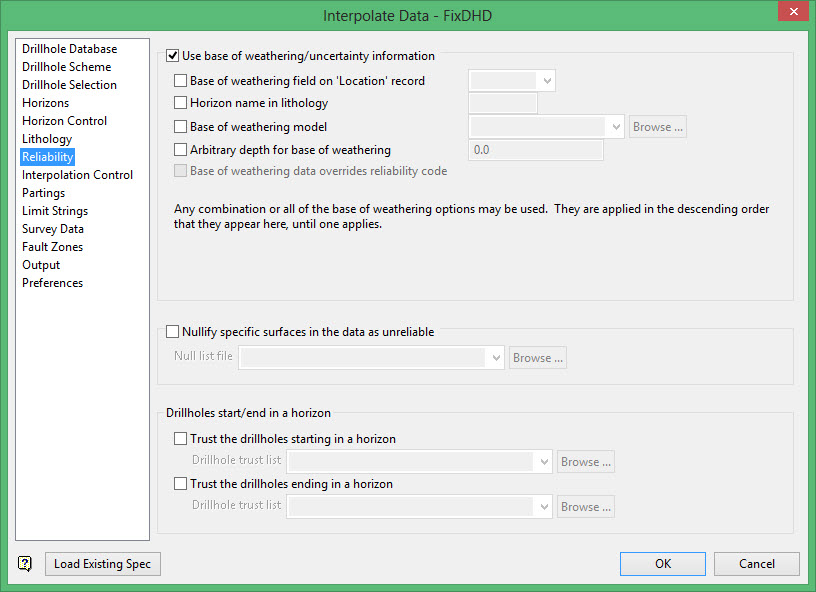Close the Interpolate Data dialog

click(x=792, y=14)
